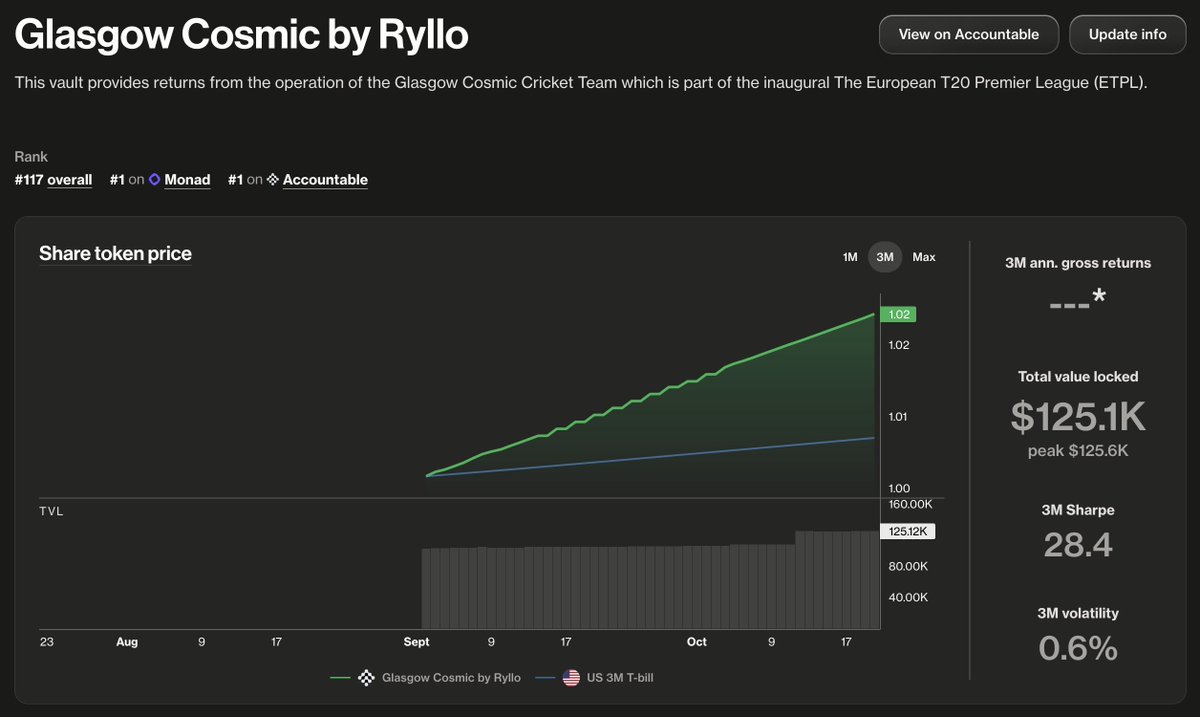
Task: Toggle Glasgow Cosmic by Ryllo legend entry
Action: point(426,678)
